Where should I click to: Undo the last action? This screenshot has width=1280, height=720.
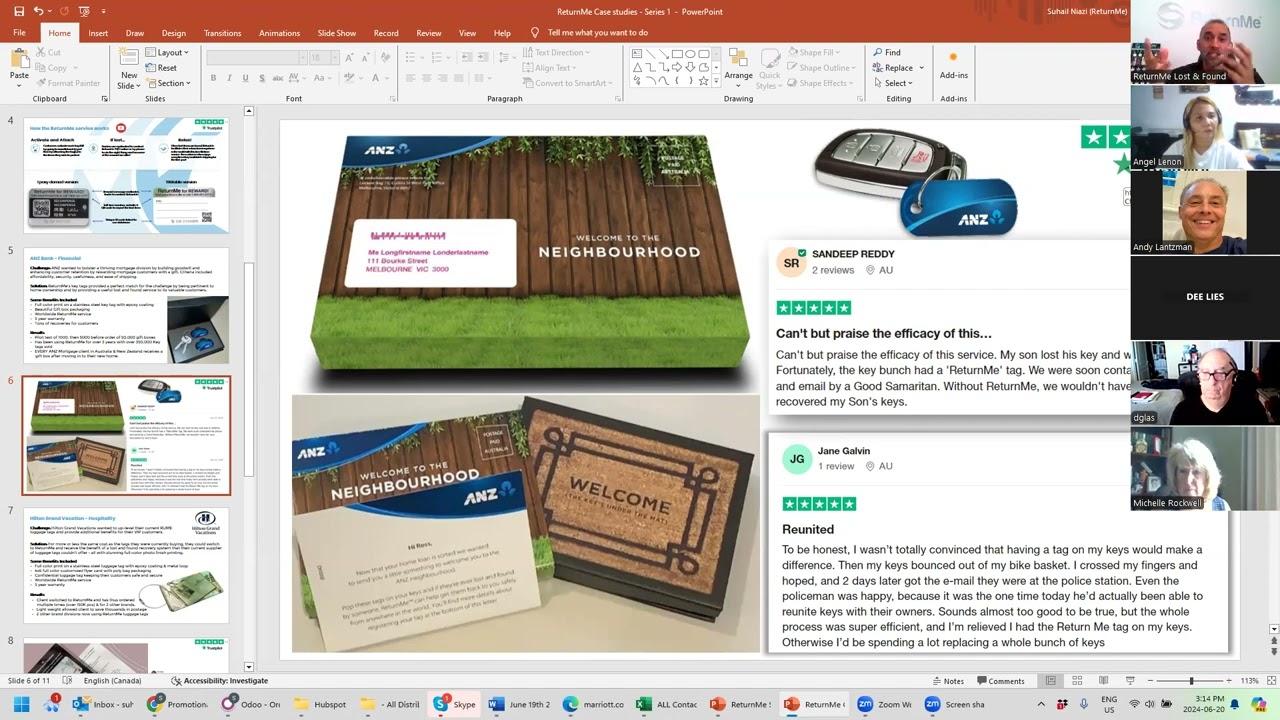38,11
